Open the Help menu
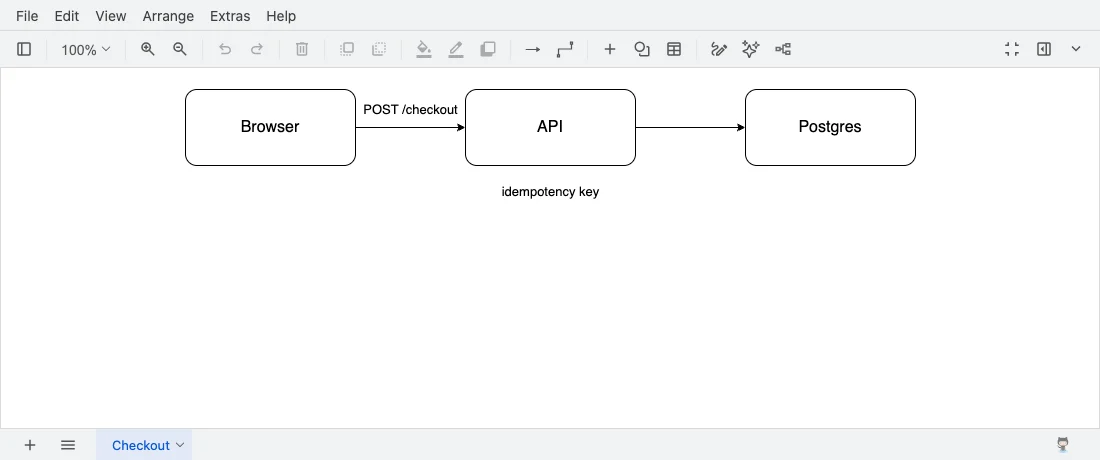 coord(281,15)
